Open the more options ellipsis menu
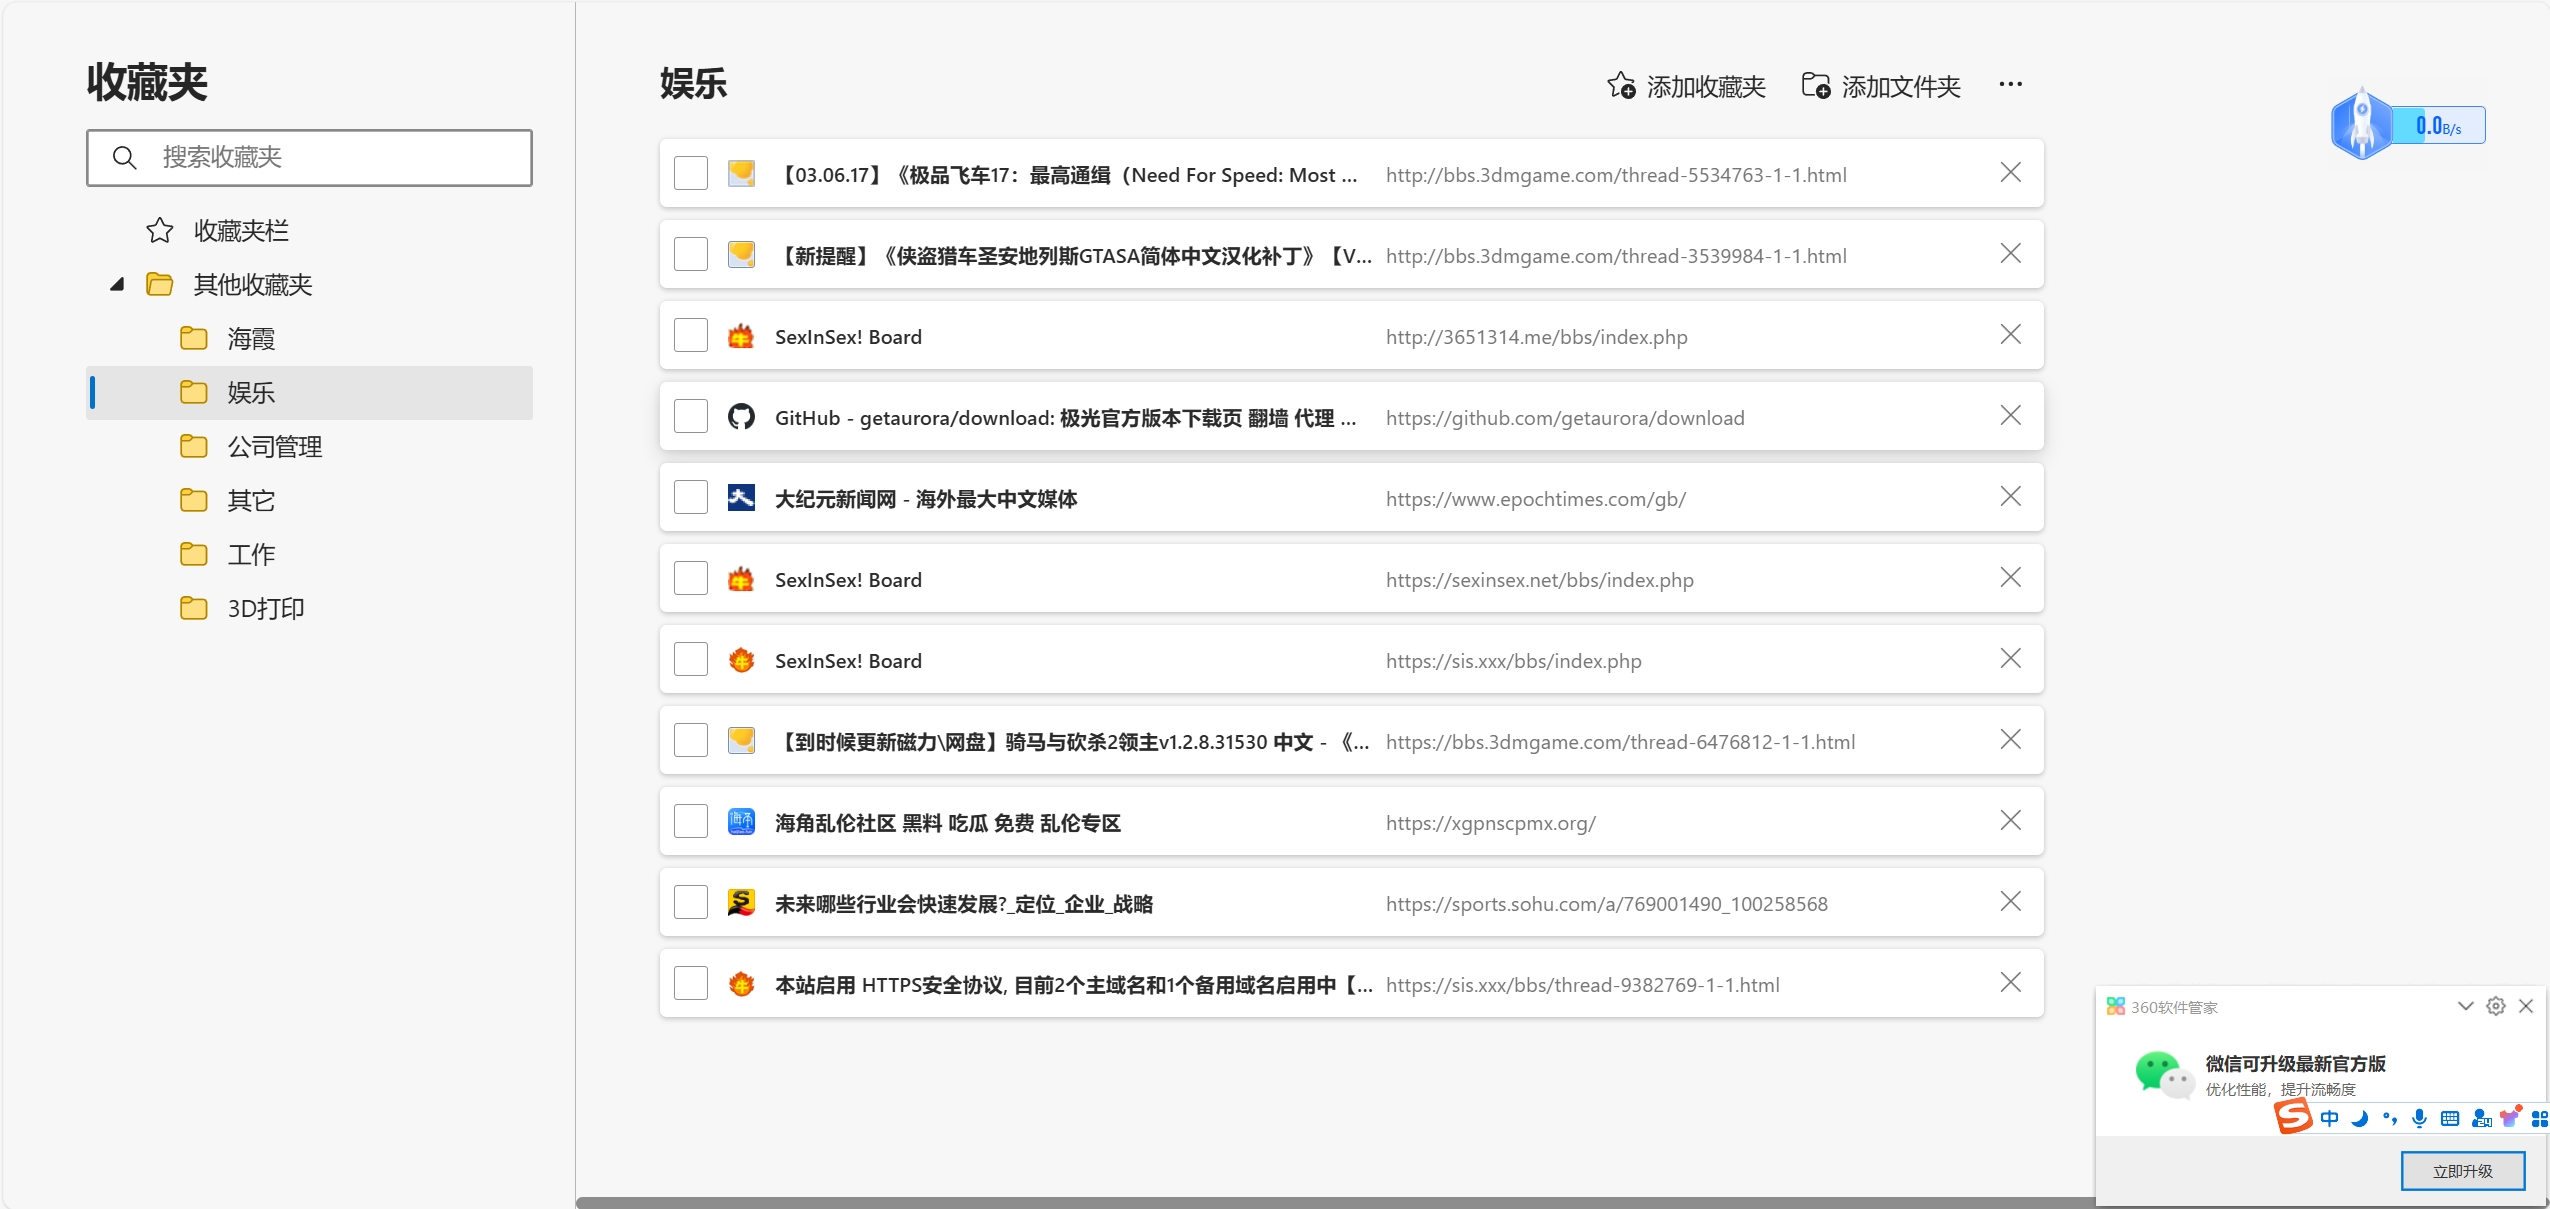2550x1209 pixels. coord(2010,85)
